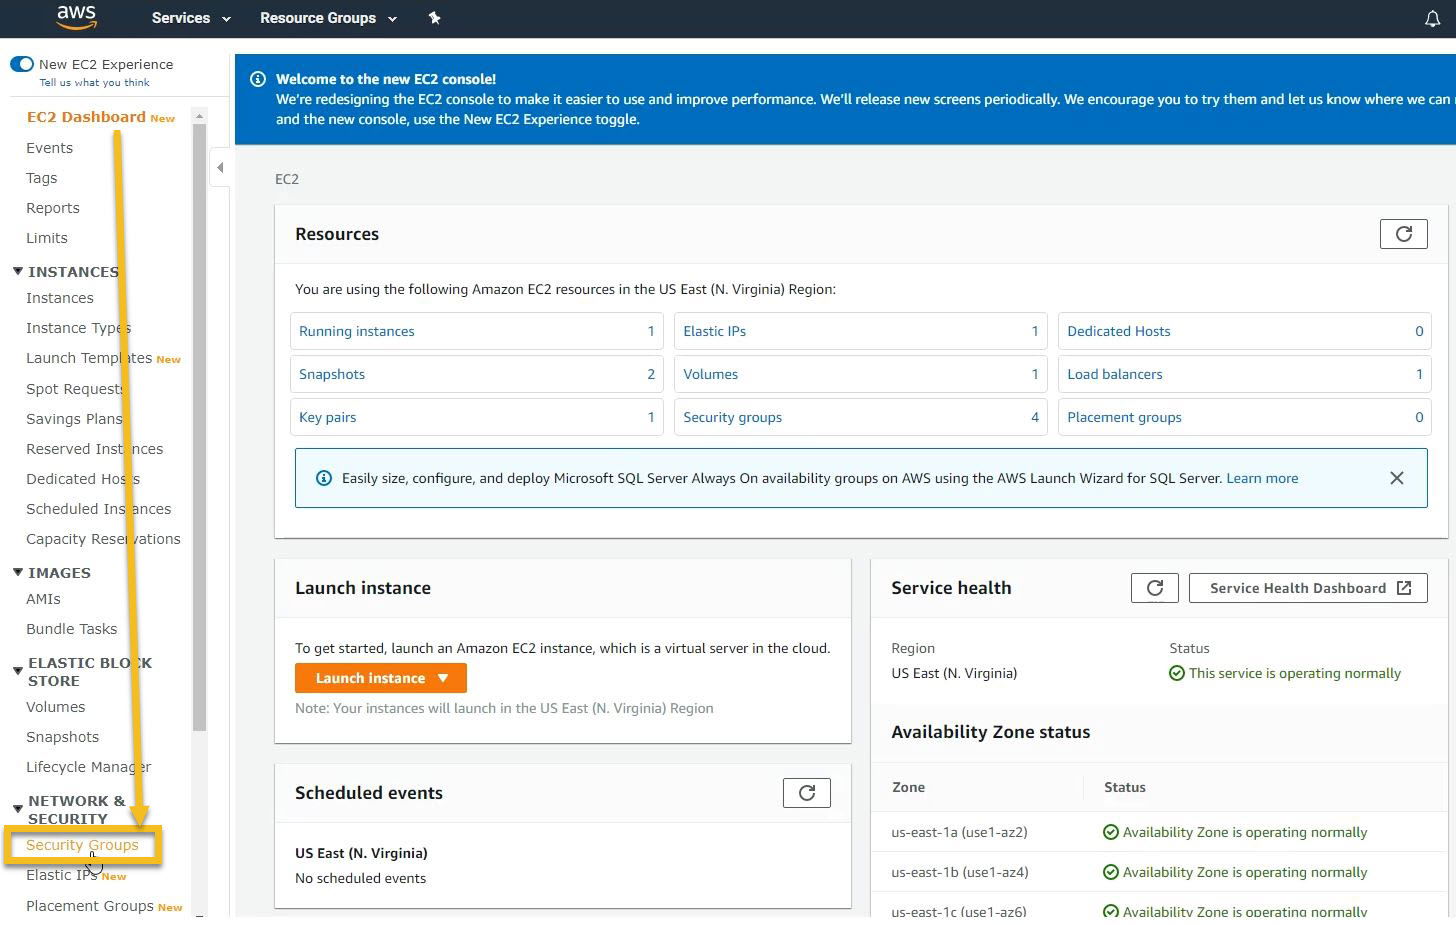Open Lifecycle Manager in the sidebar
Image resolution: width=1456 pixels, height=925 pixels.
(x=88, y=767)
